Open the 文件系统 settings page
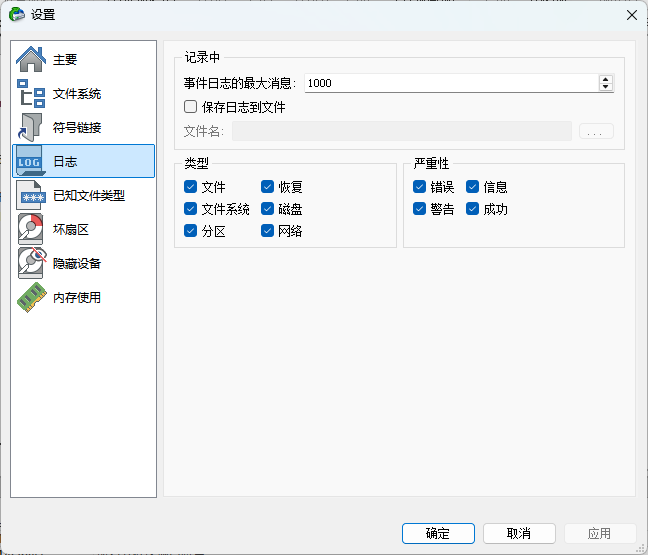Viewport: 648px width, 555px height. point(83,93)
